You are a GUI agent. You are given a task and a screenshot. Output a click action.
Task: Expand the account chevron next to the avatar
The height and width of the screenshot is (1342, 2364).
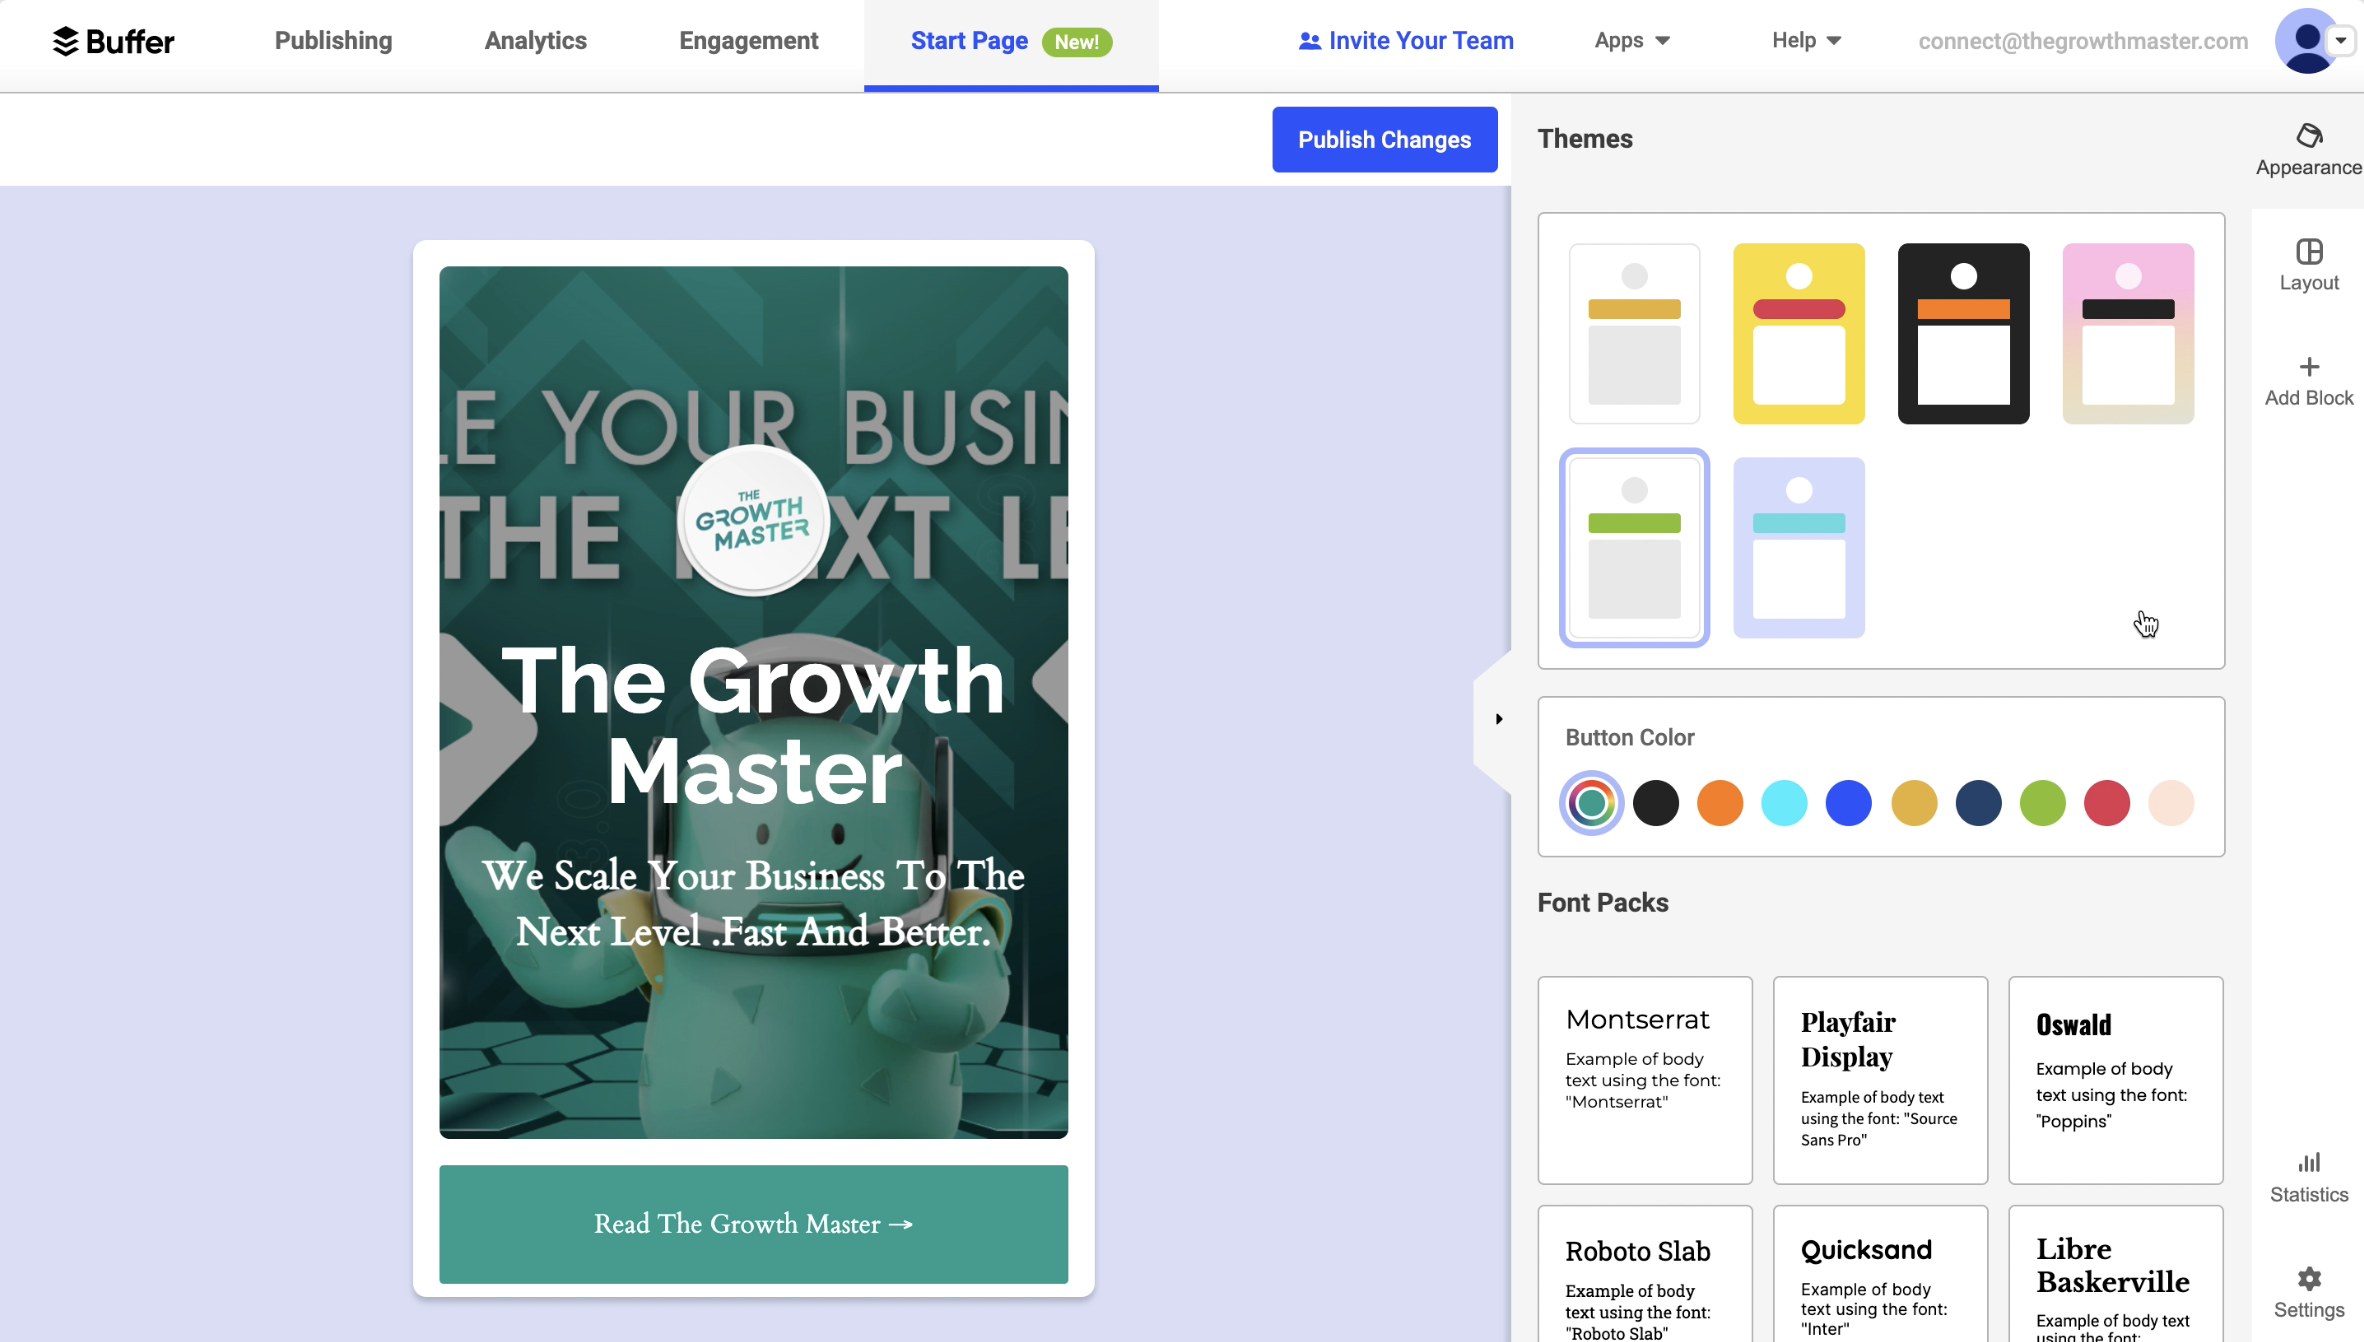(2340, 41)
